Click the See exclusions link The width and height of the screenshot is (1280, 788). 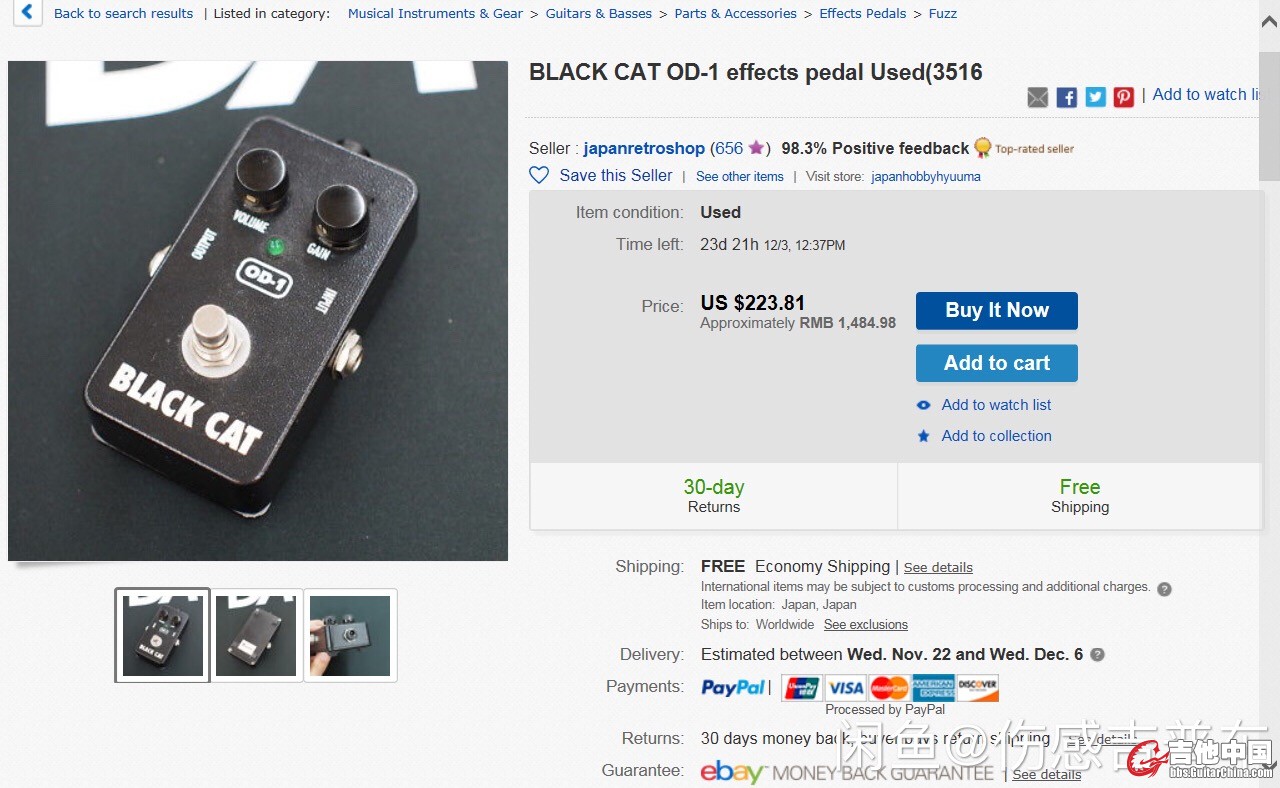[866, 624]
